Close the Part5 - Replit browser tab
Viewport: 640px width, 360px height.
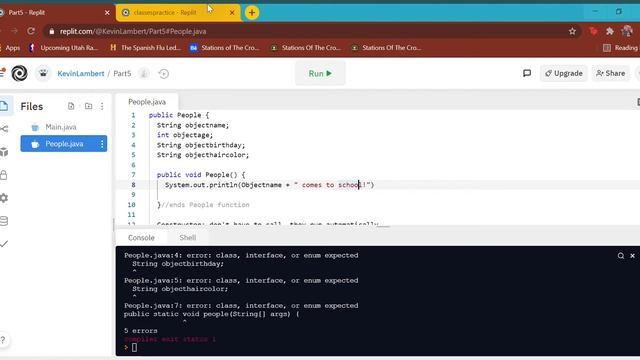107,13
